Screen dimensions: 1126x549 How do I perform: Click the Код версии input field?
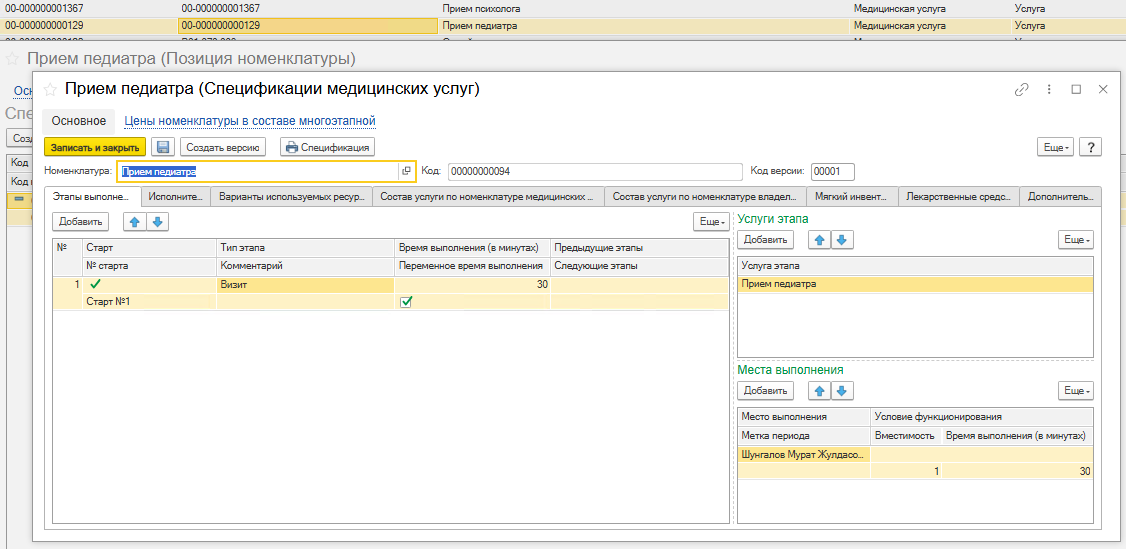831,171
